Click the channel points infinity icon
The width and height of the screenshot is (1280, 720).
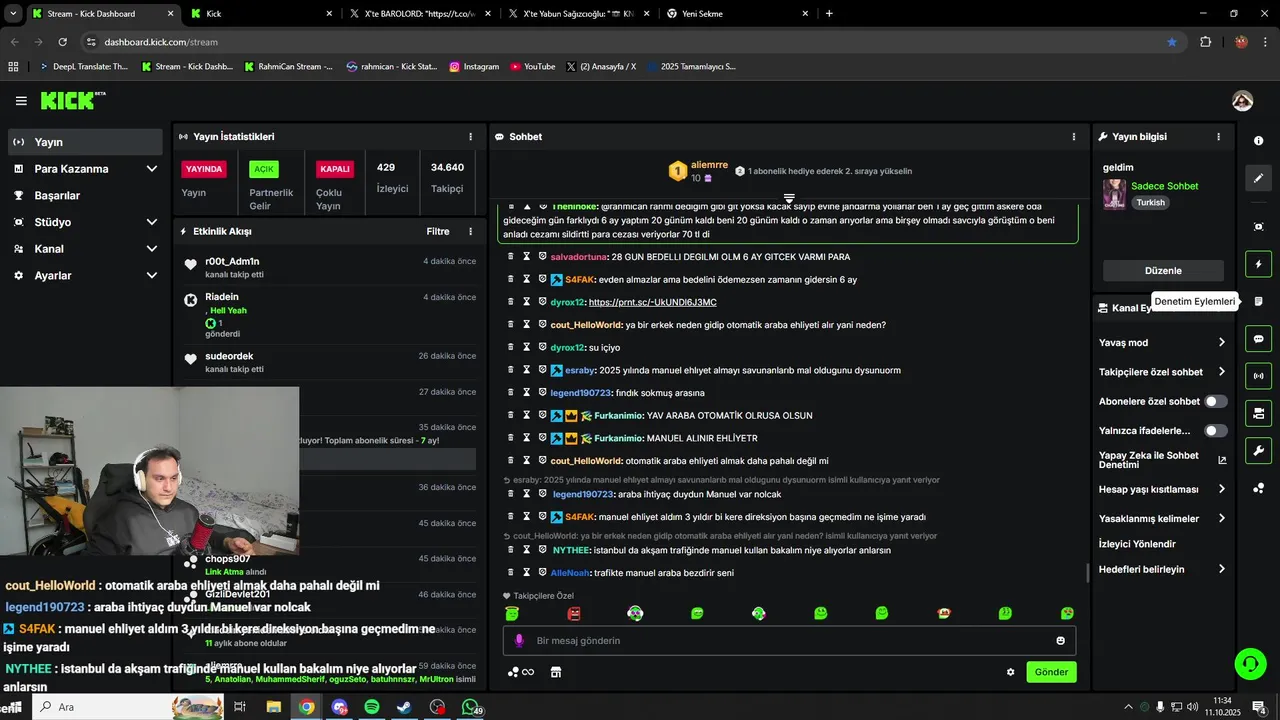point(520,672)
